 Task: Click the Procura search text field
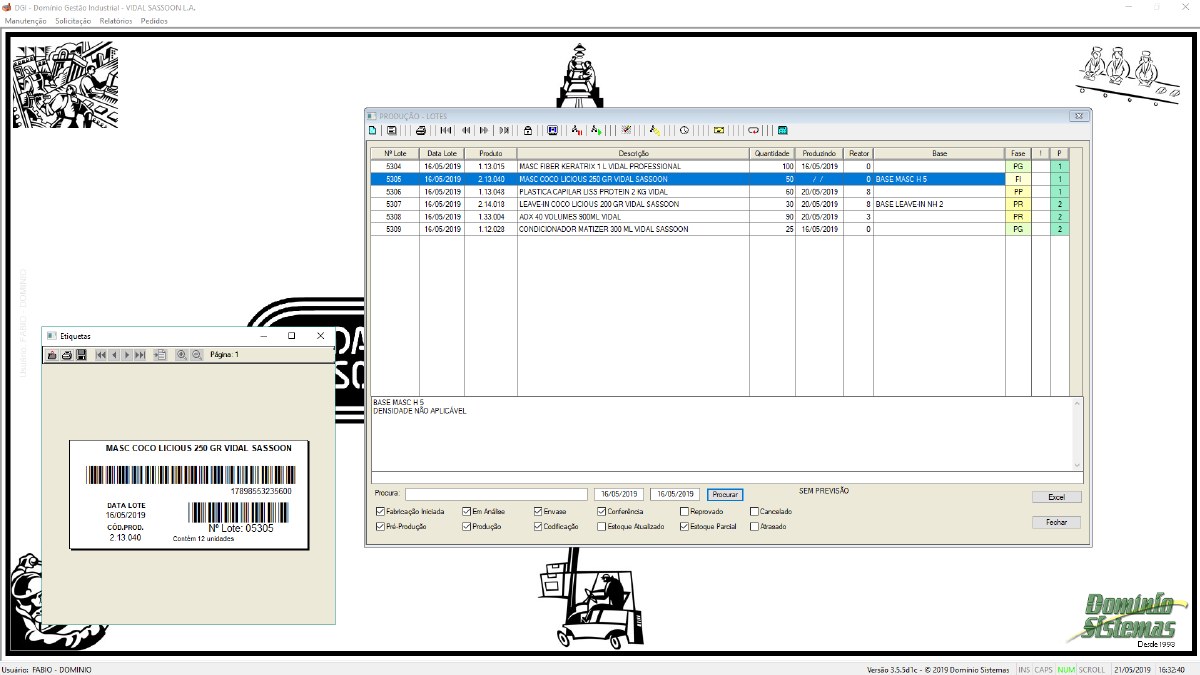coord(496,494)
